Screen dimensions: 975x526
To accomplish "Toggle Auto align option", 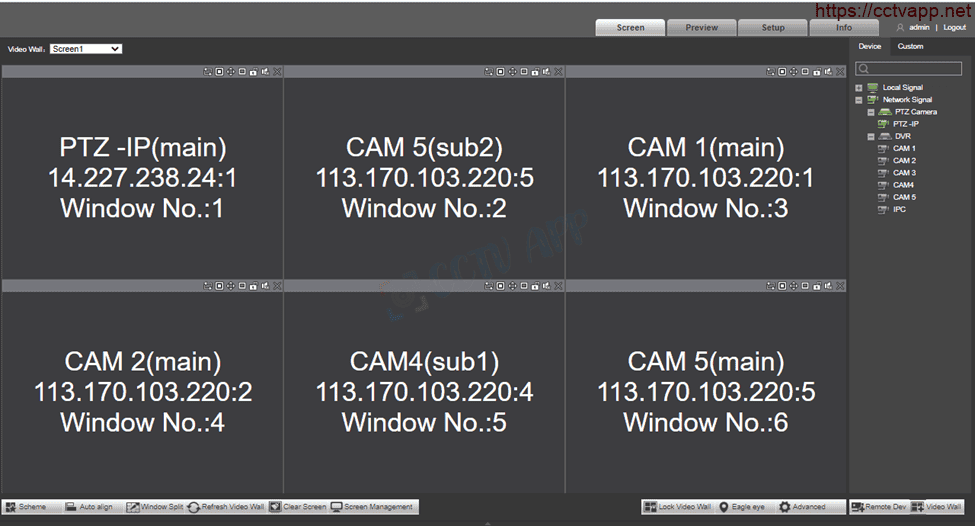I will 89,507.
